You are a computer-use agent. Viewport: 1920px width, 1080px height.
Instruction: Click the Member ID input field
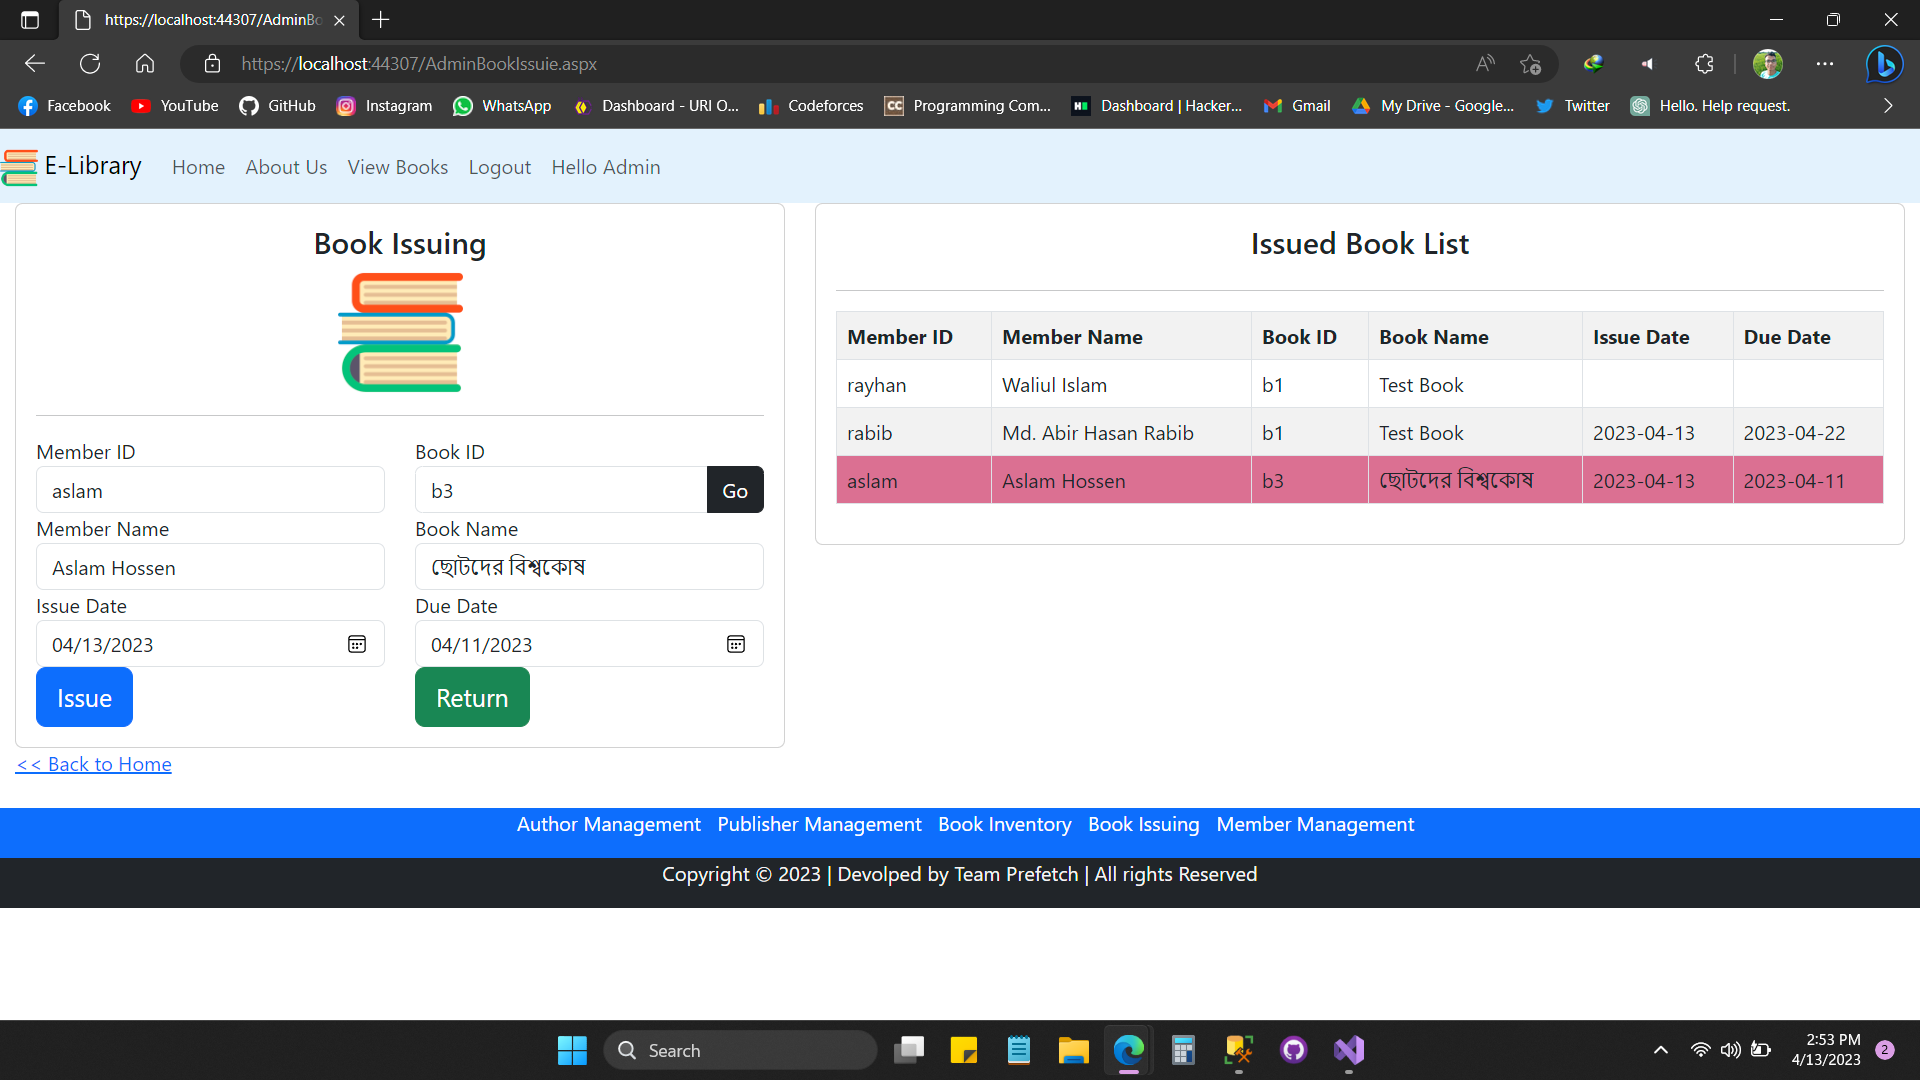tap(210, 490)
